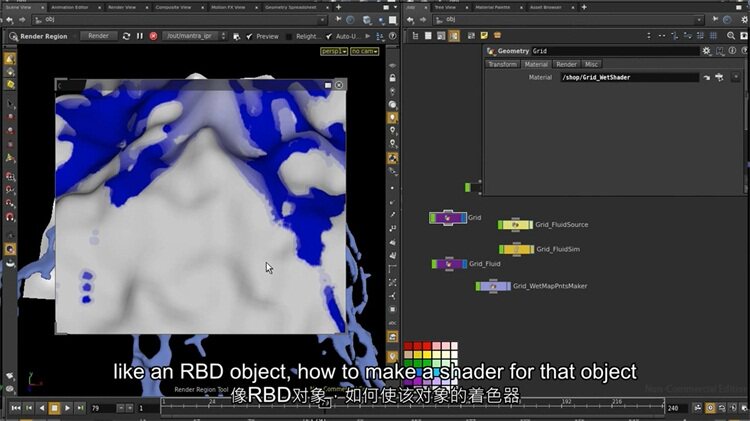Screen dimensions: 750x421
Task: Select the Grid_WetMapPntsMaker node
Action: tap(493, 286)
